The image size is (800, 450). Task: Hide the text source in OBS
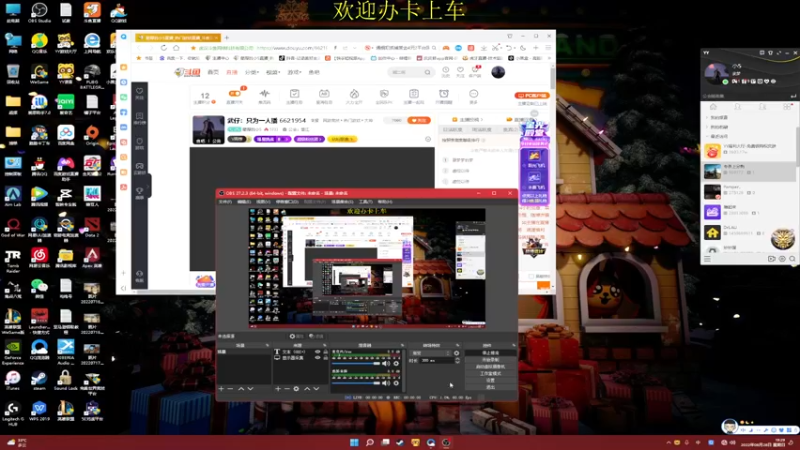tap(317, 352)
